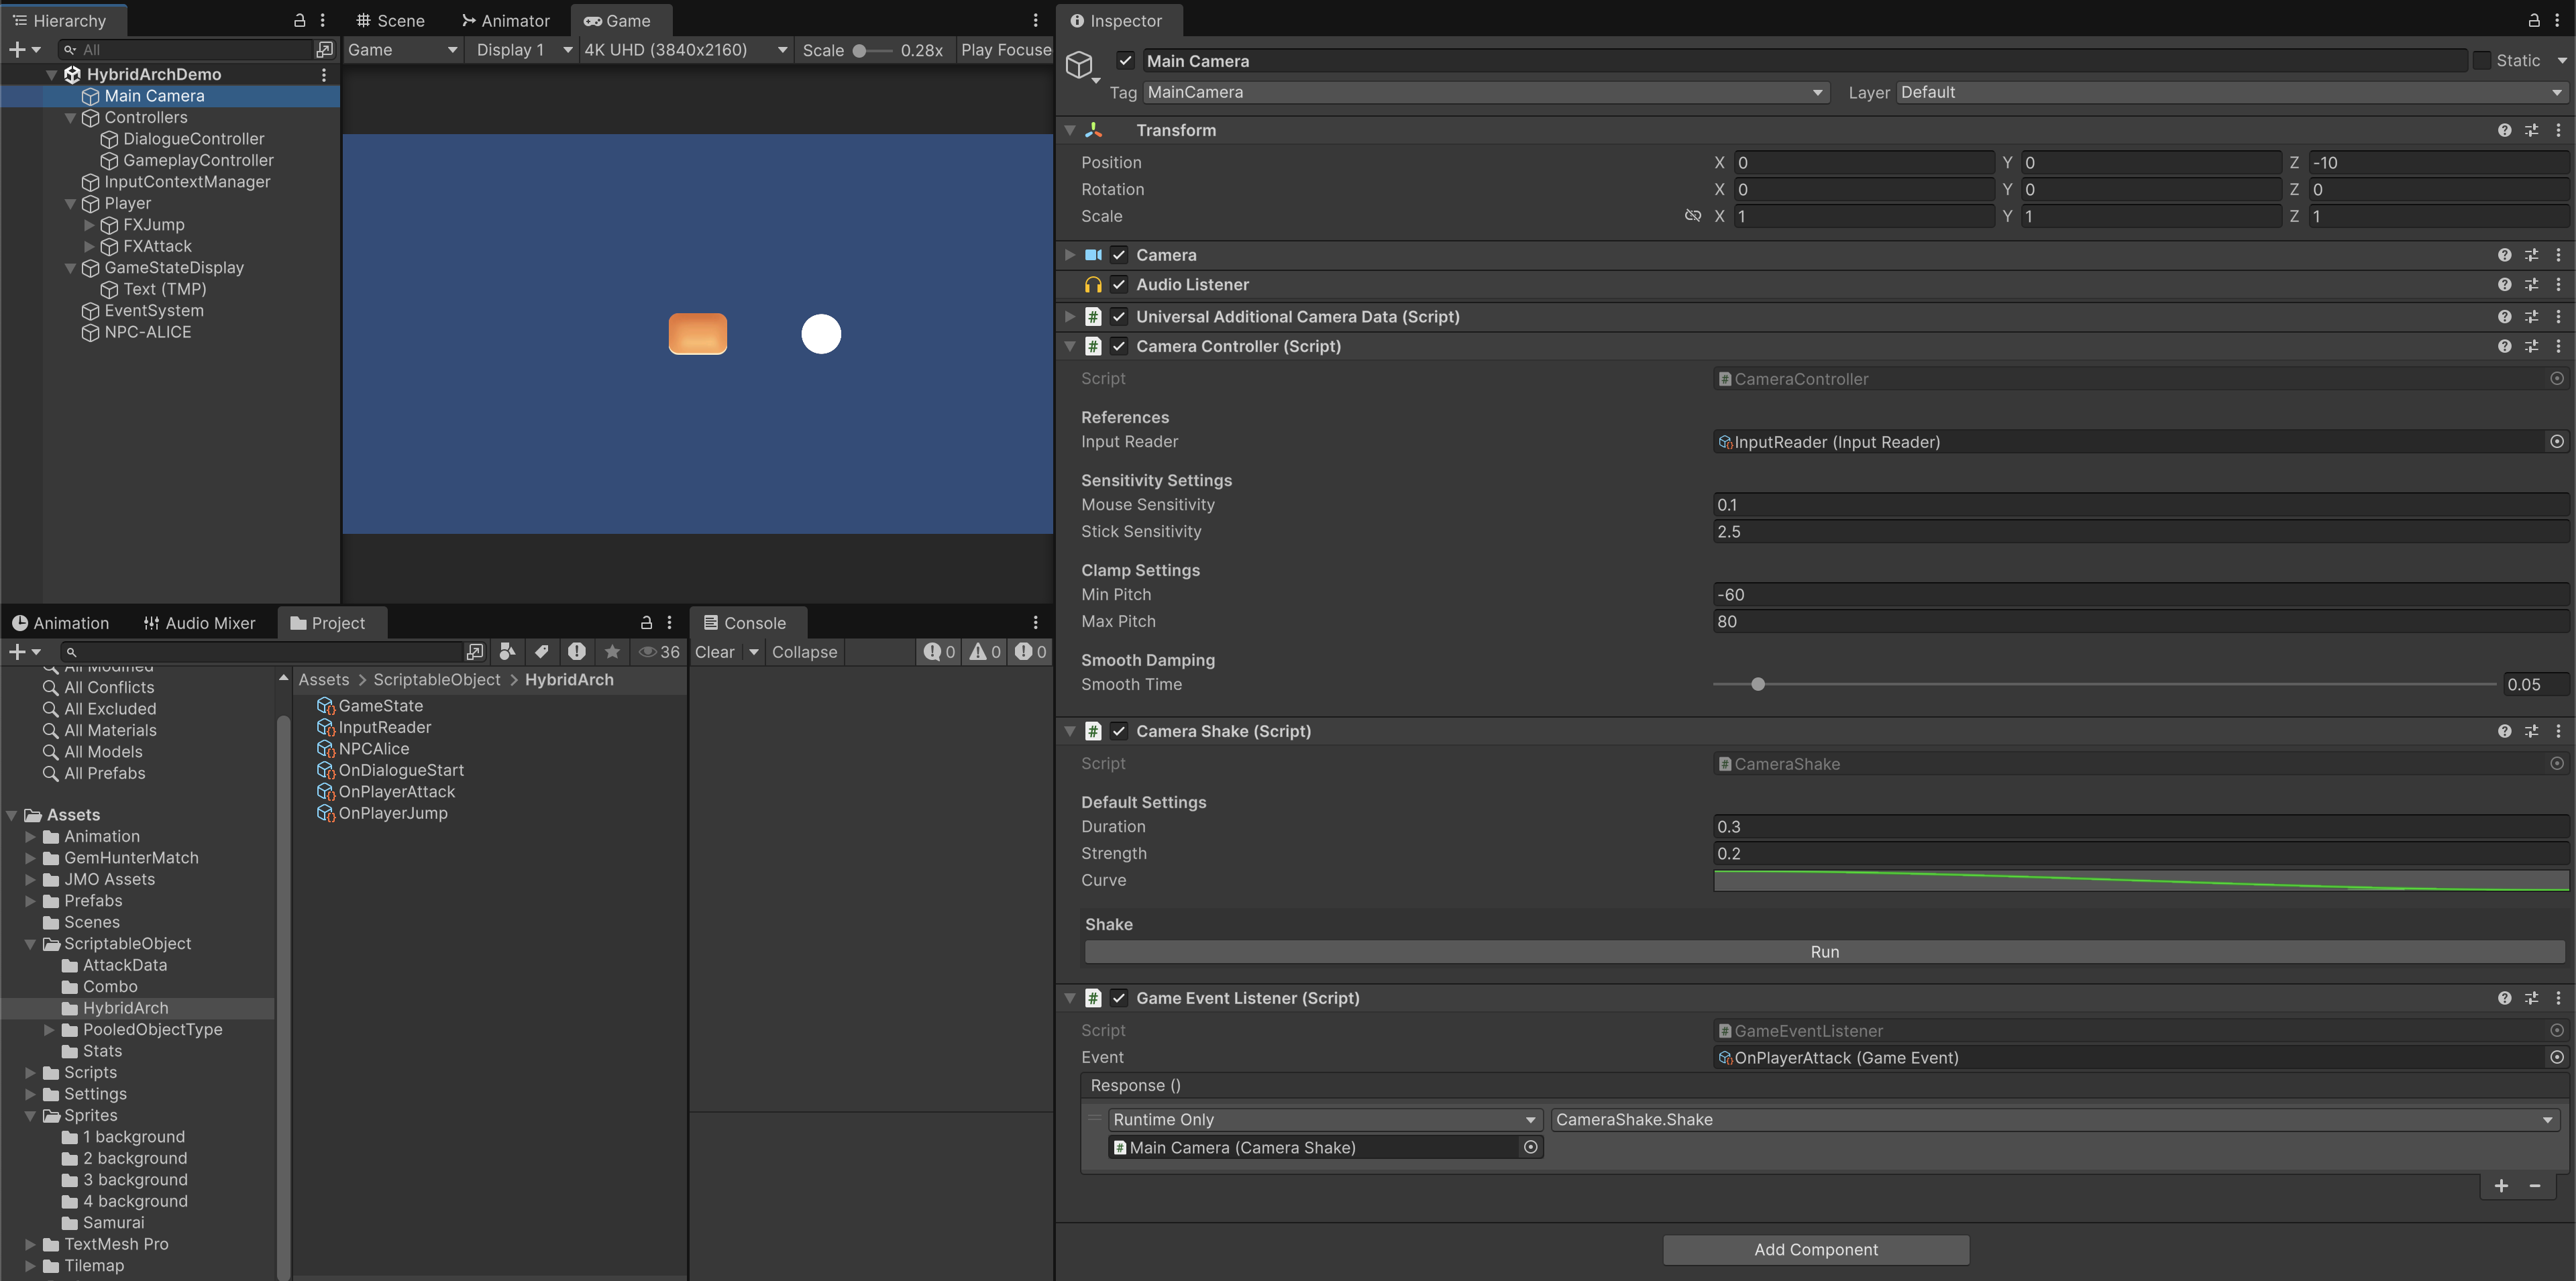Expand the Camera component foldout arrow

tap(1070, 255)
